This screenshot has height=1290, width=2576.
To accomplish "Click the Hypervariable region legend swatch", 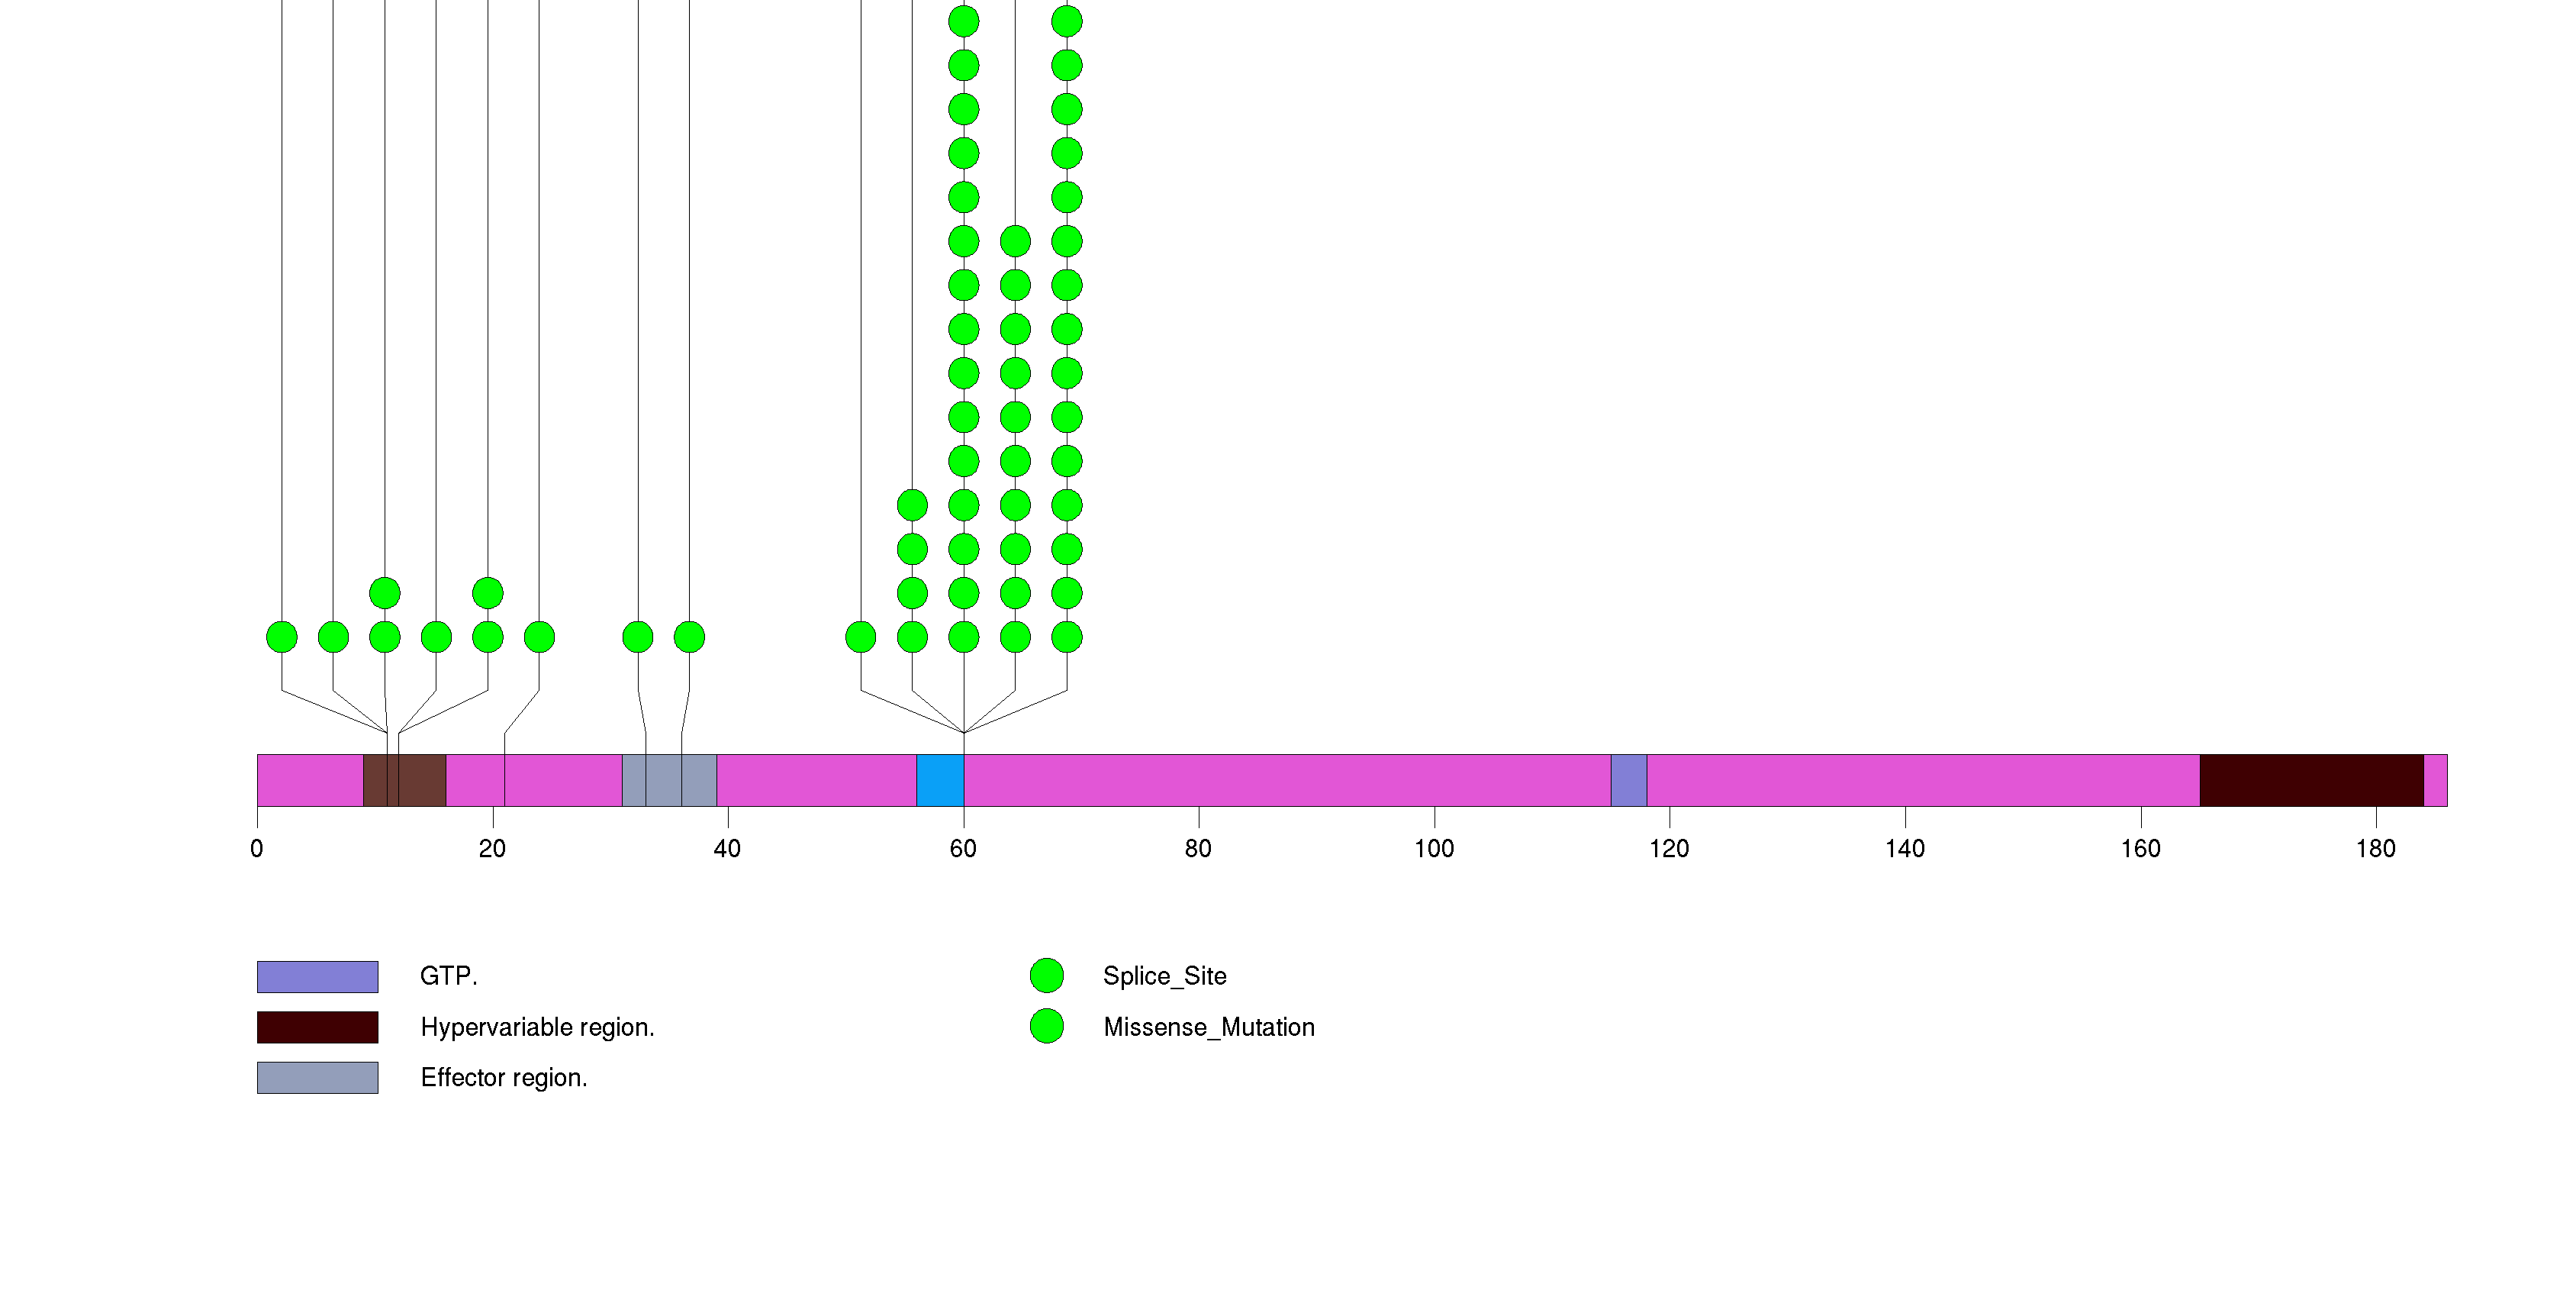I will [317, 1027].
